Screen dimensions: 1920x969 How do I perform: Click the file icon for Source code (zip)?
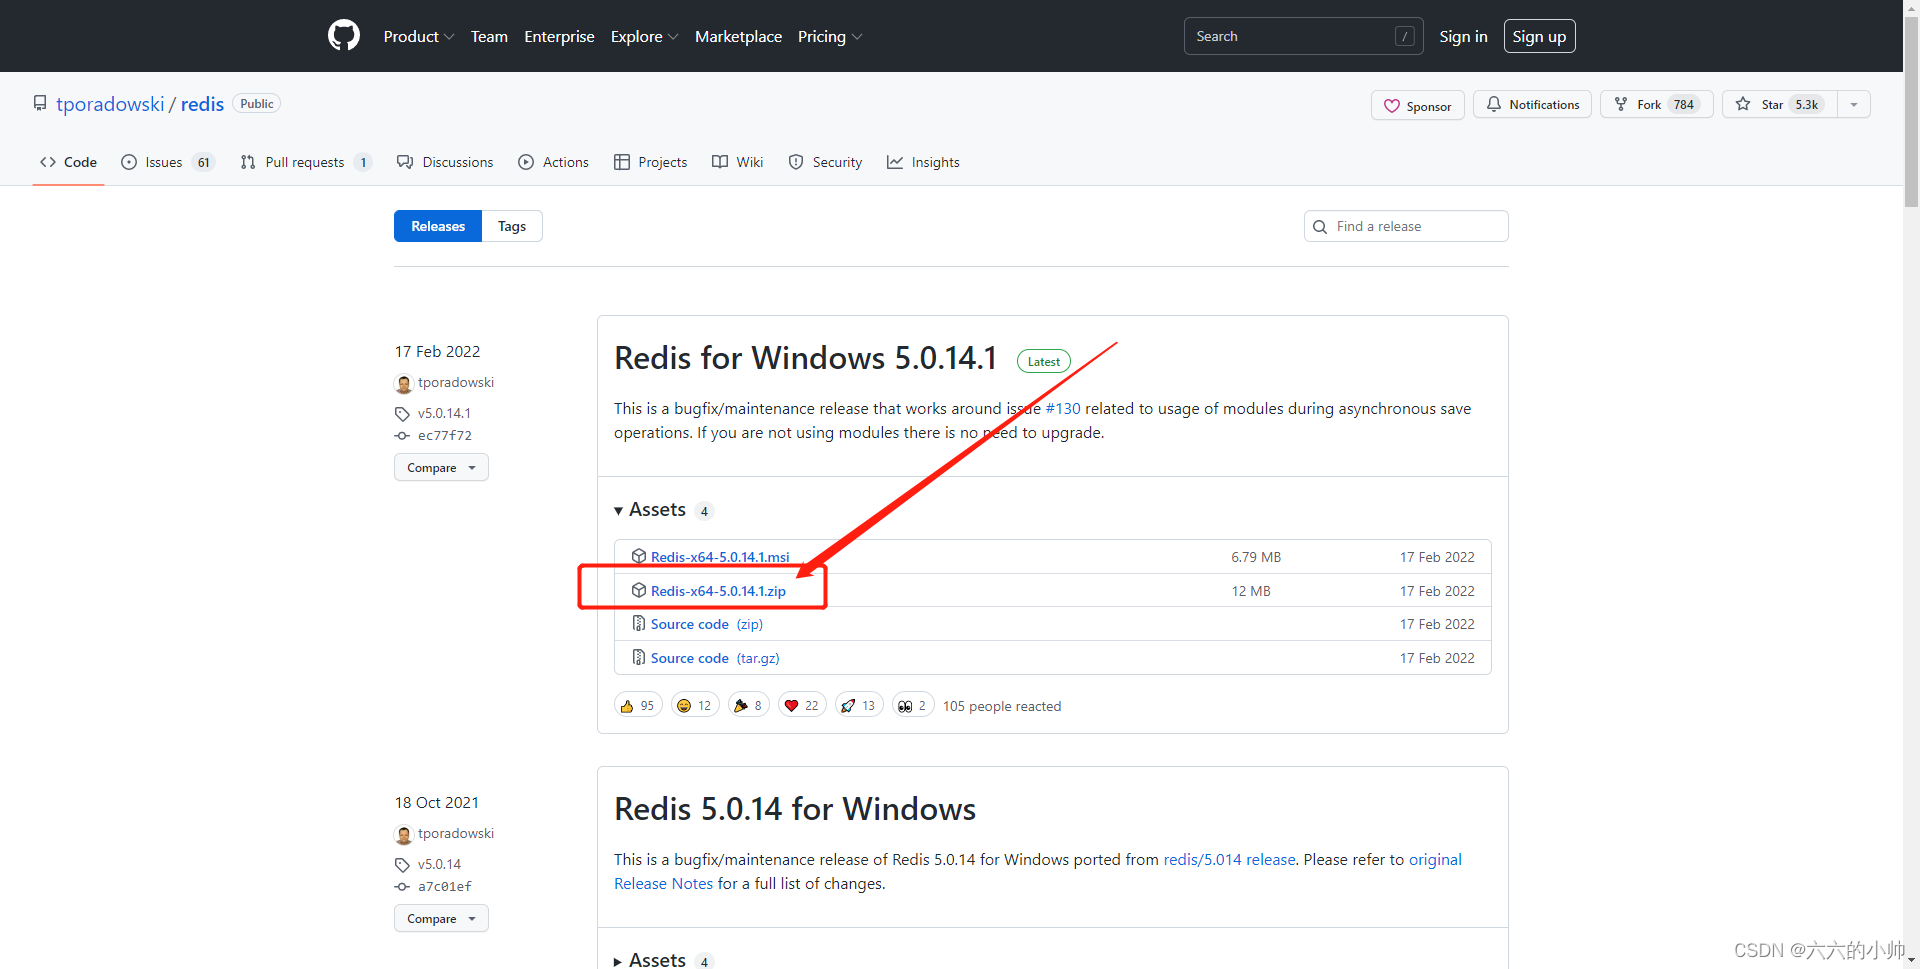[639, 623]
